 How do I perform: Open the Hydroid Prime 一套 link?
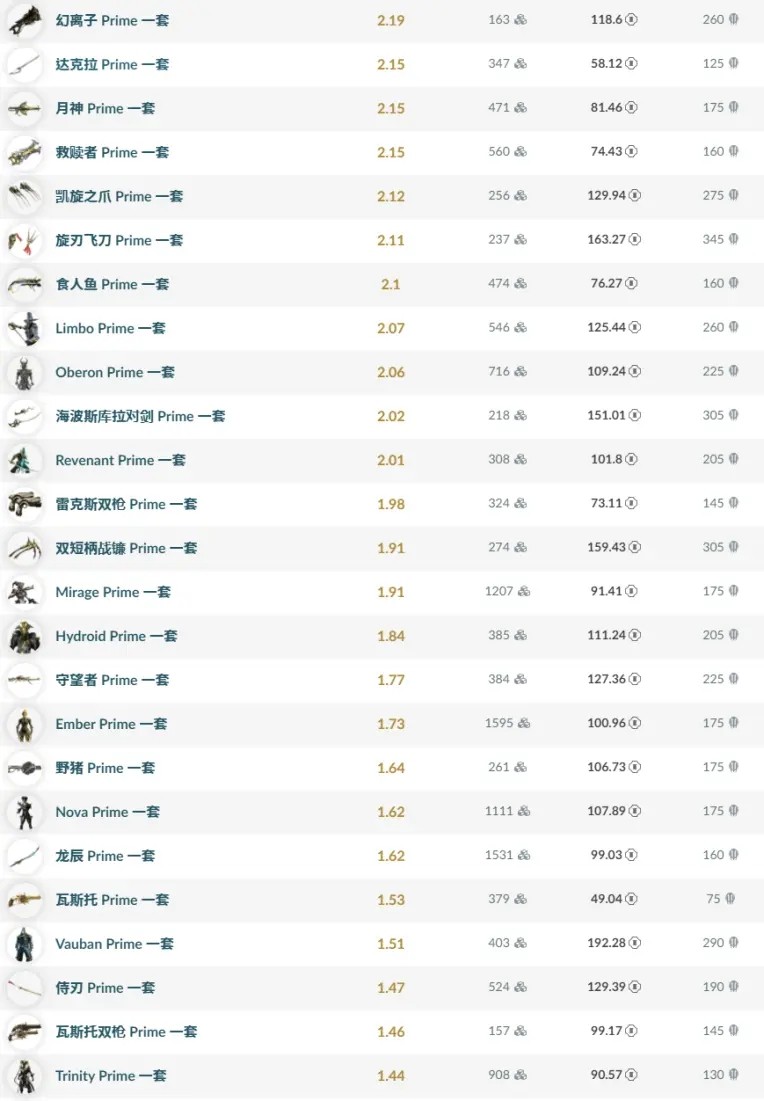click(116, 636)
